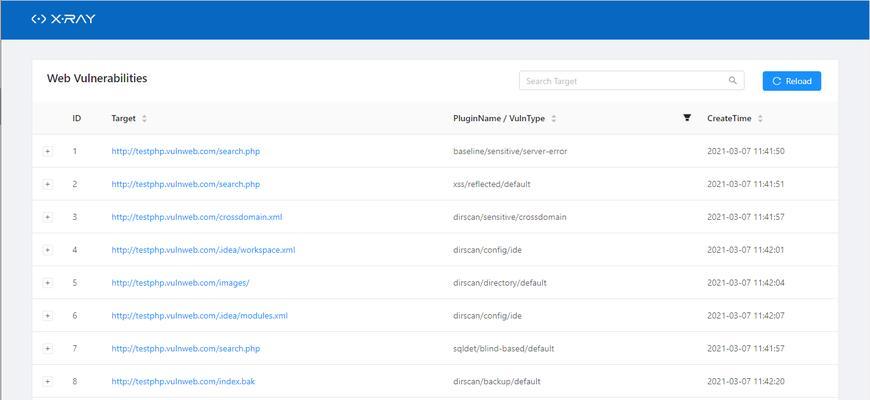Screen dimensions: 870x400
Task: Select baseline/sensitive/server-error cell
Action: 510,151
